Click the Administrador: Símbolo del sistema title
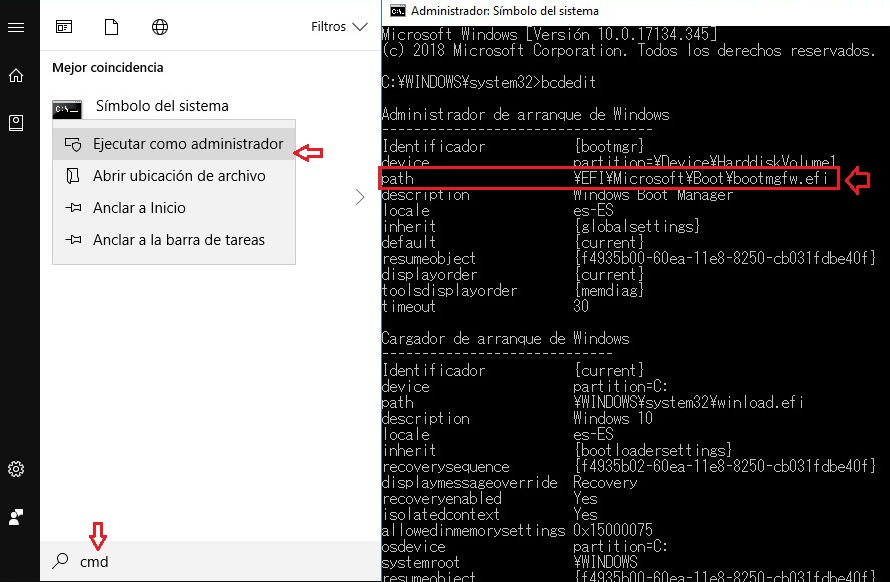This screenshot has height=582, width=890. (505, 11)
